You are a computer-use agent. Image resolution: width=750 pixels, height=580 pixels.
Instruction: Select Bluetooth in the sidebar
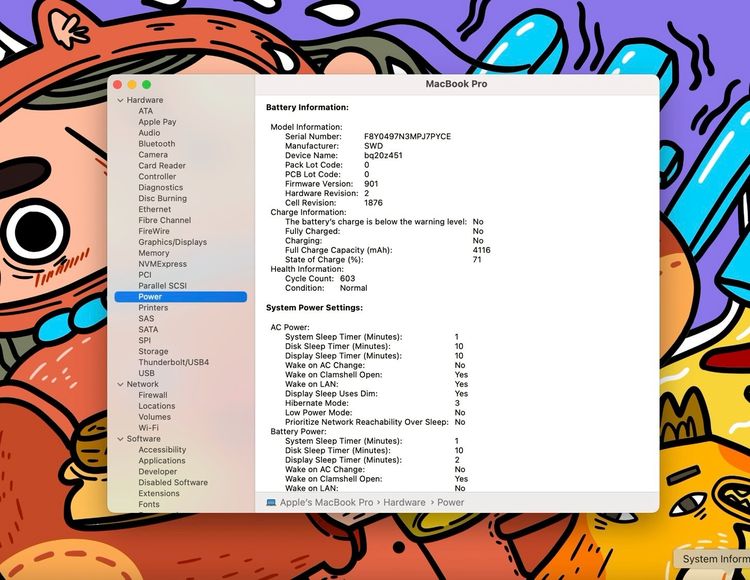pyautogui.click(x=157, y=144)
